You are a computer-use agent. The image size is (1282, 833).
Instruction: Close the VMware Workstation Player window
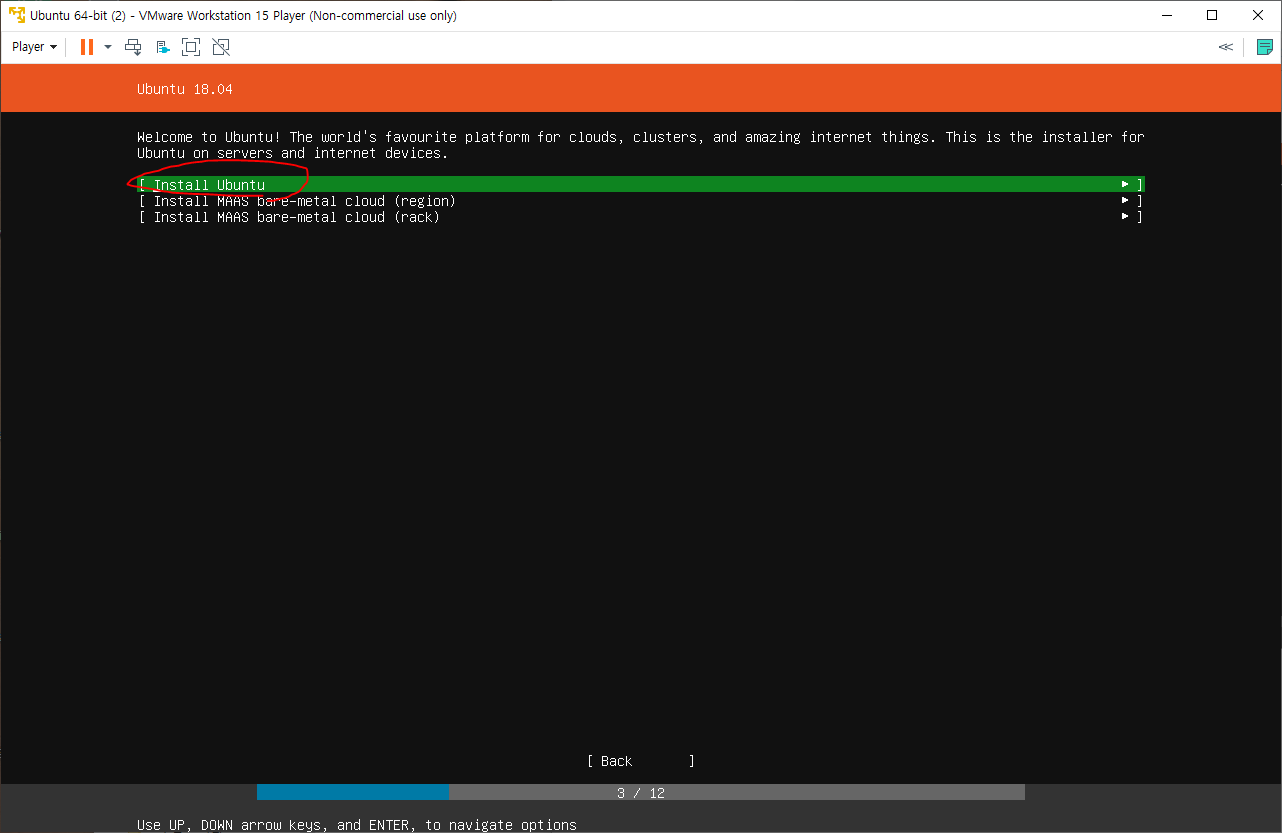pos(1258,15)
